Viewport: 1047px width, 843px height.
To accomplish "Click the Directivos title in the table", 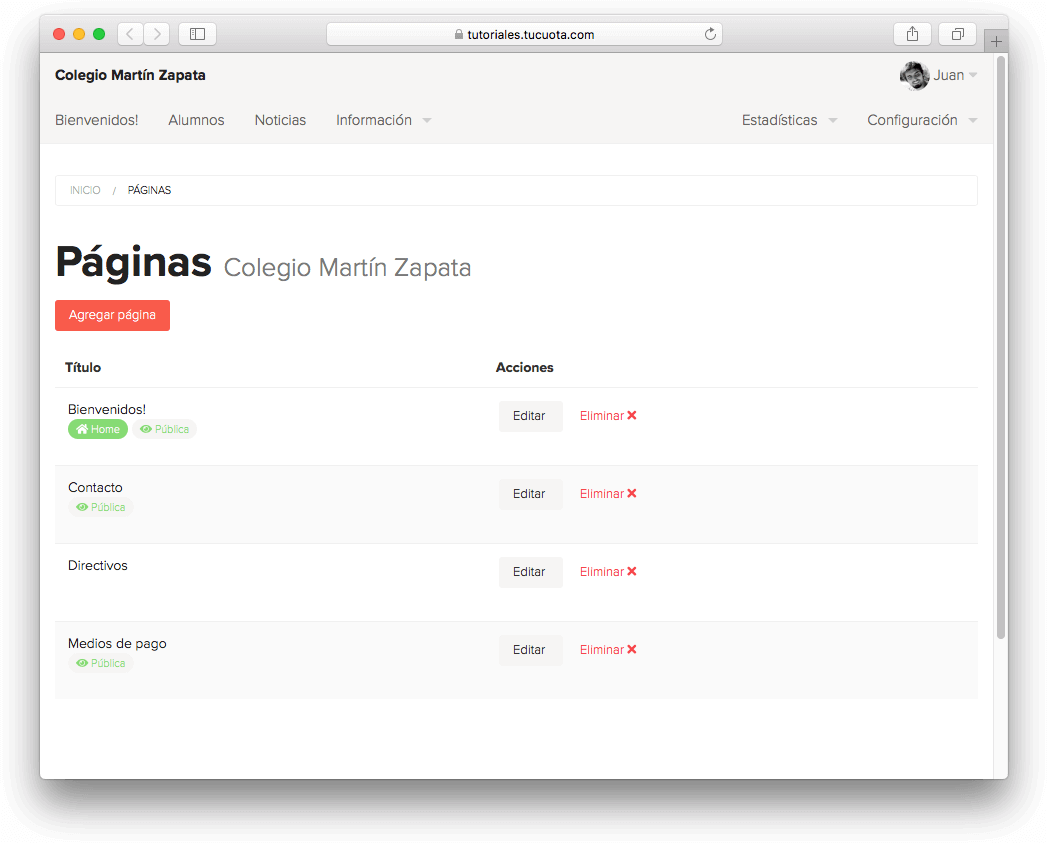I will pyautogui.click(x=97, y=566).
